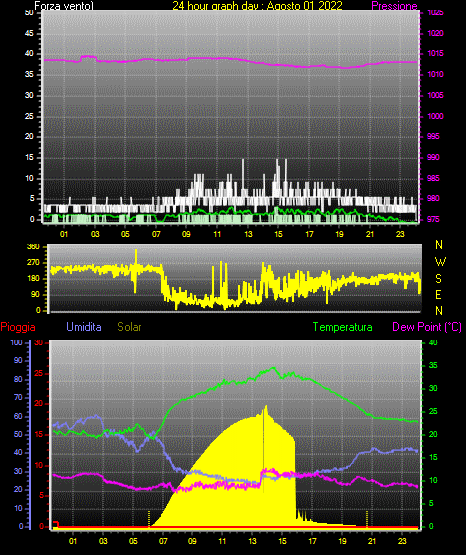Click the green temperature peak

point(274,368)
